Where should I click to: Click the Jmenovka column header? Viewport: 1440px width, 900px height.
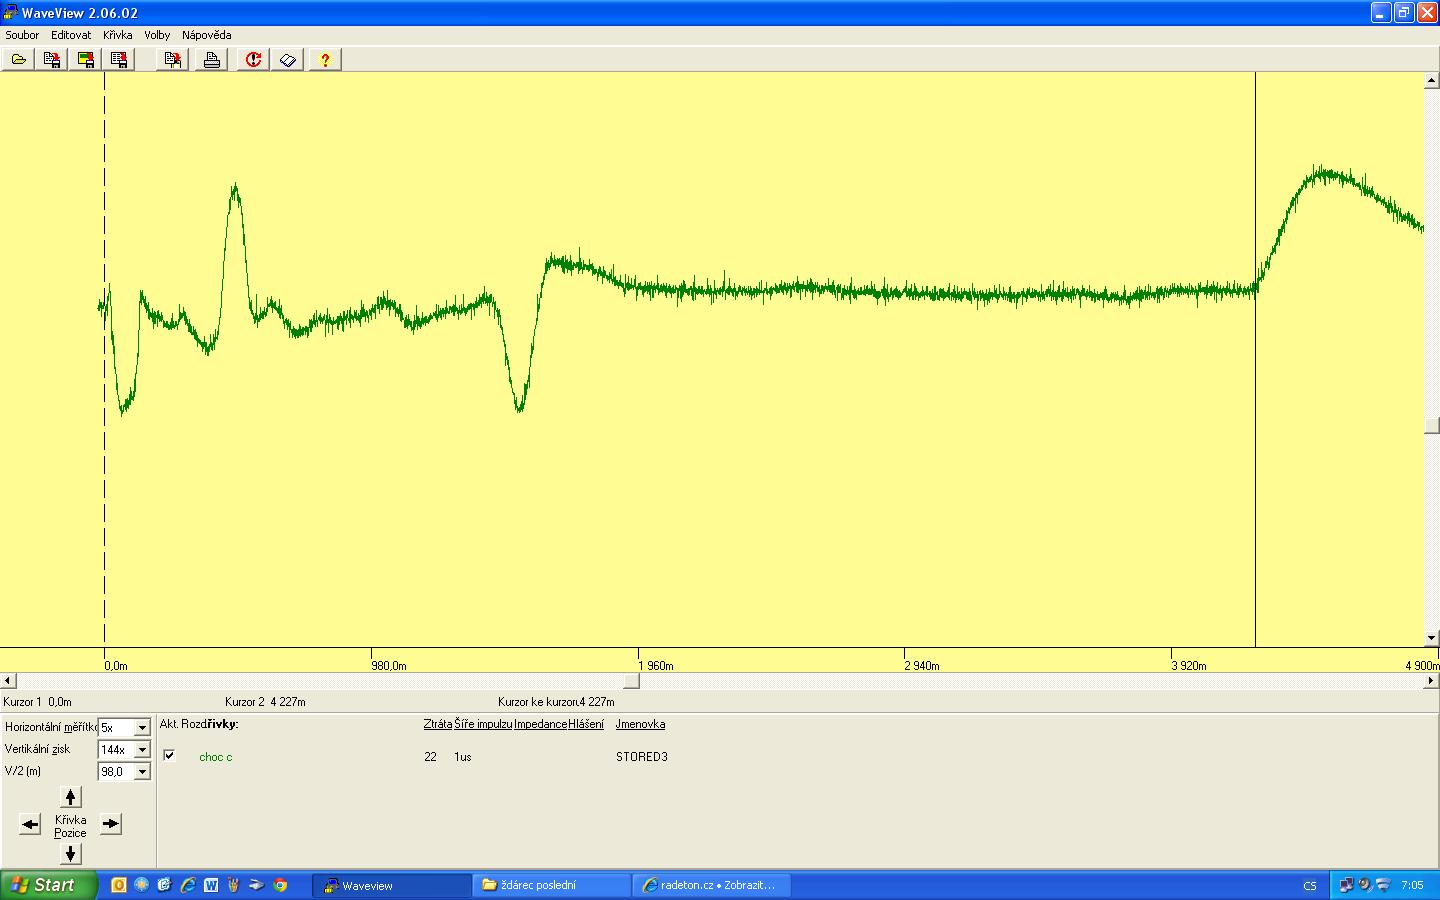(x=640, y=724)
